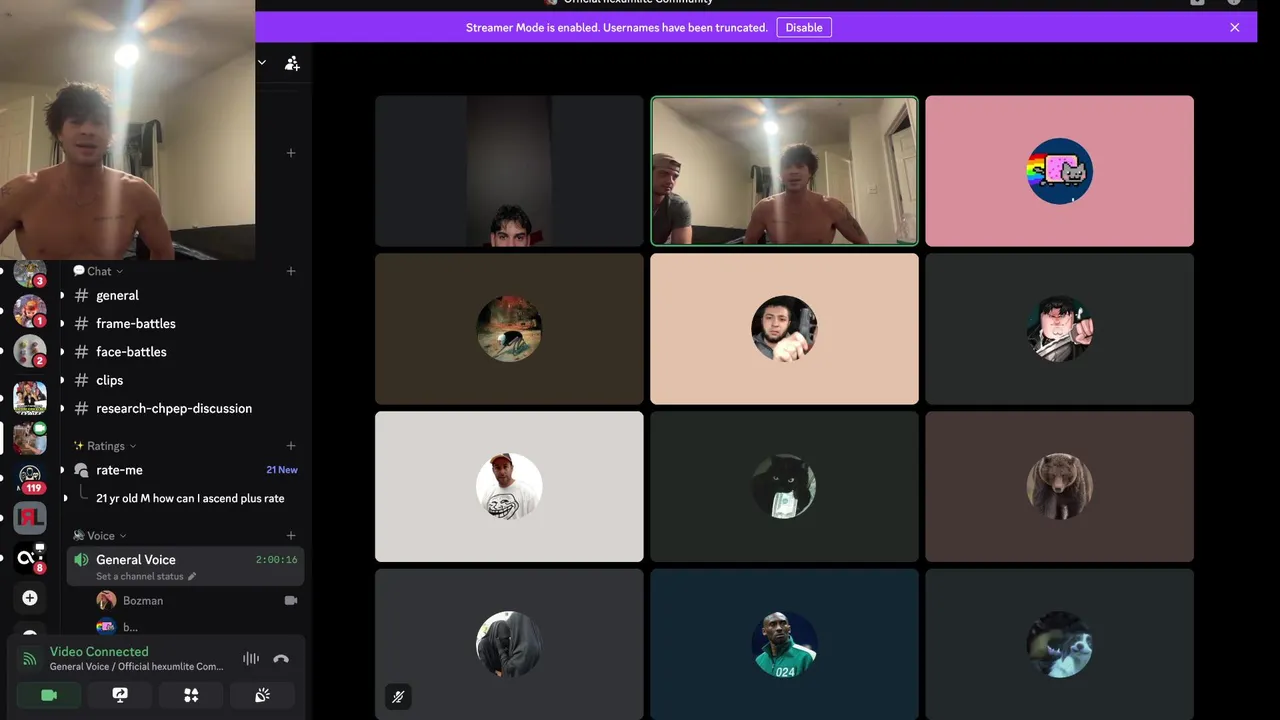1280x720 pixels.
Task: Open server with 1 notification badge
Action: click(x=29, y=311)
